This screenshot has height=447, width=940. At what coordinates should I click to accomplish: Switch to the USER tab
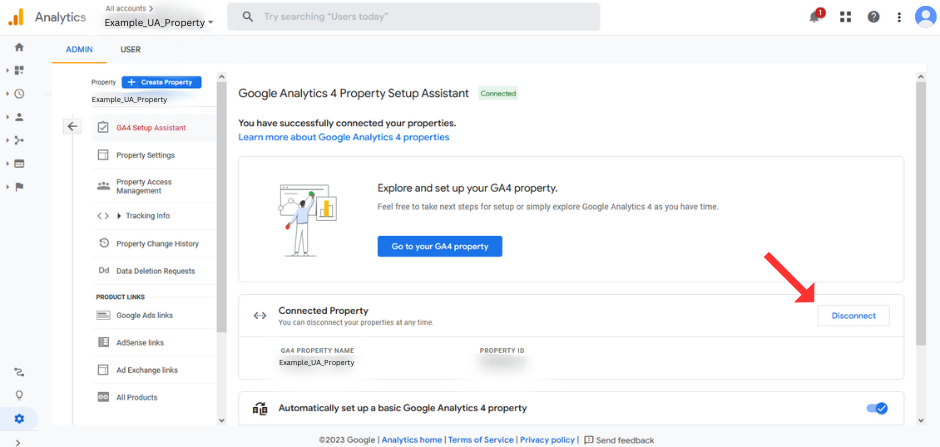pyautogui.click(x=130, y=50)
